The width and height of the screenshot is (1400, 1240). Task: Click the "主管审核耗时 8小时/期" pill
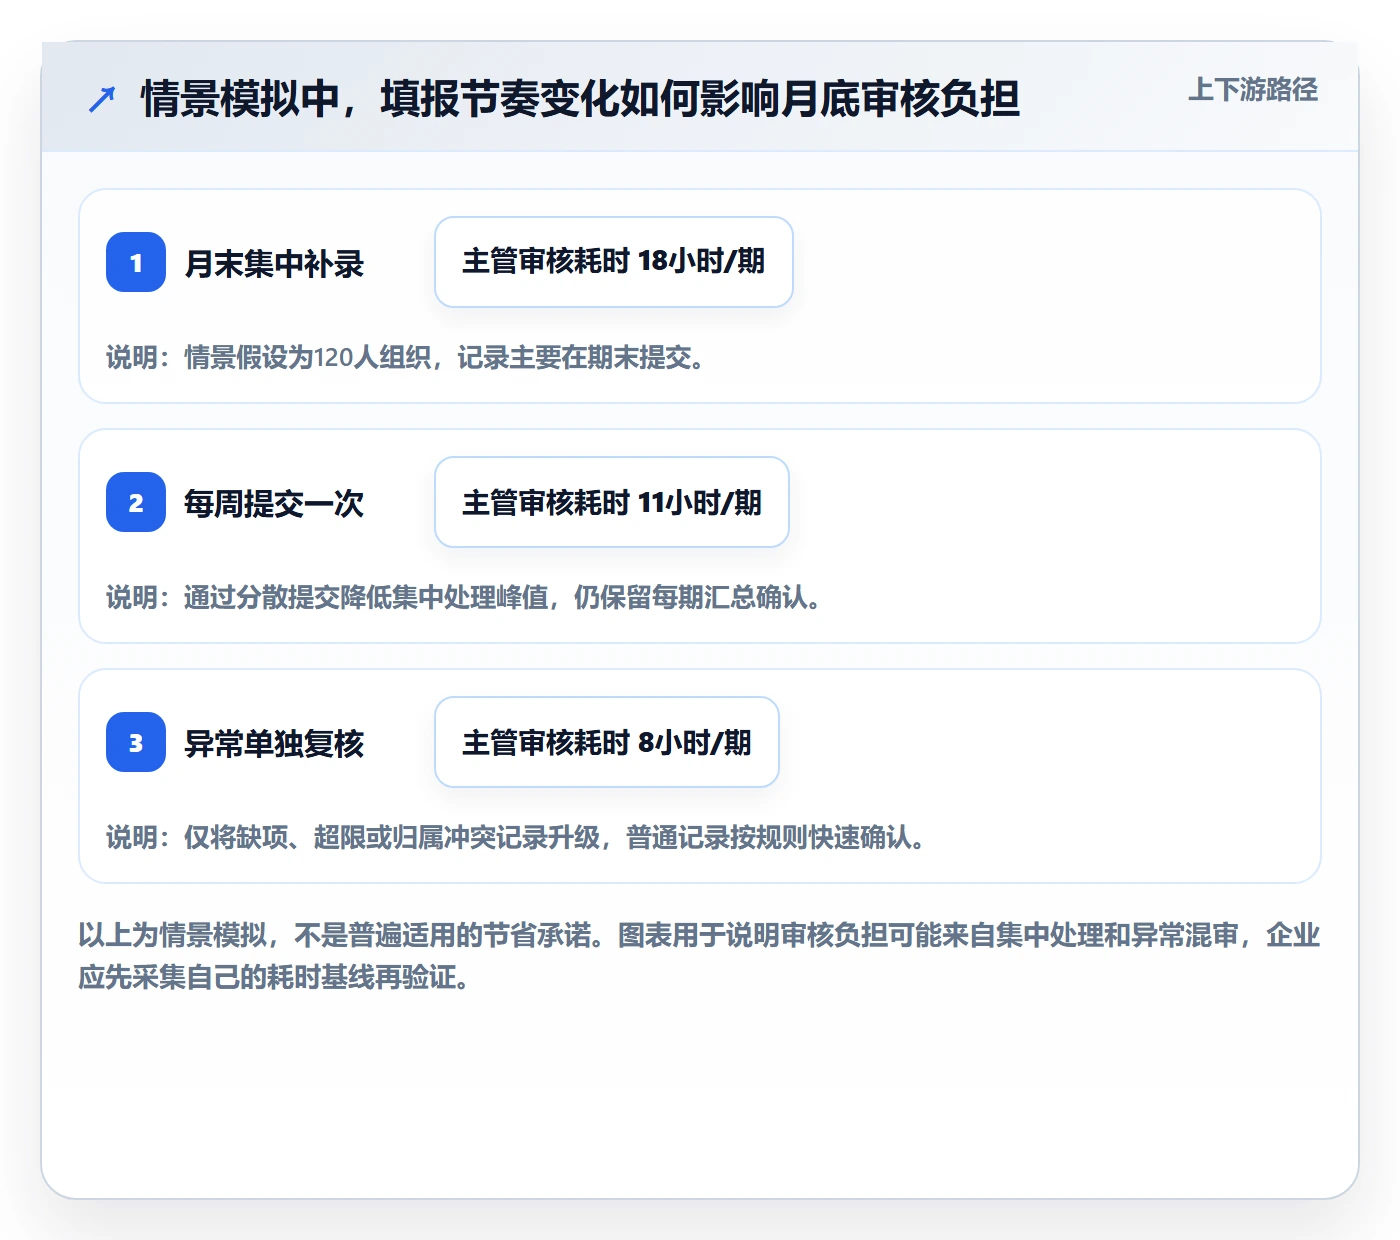coord(607,742)
